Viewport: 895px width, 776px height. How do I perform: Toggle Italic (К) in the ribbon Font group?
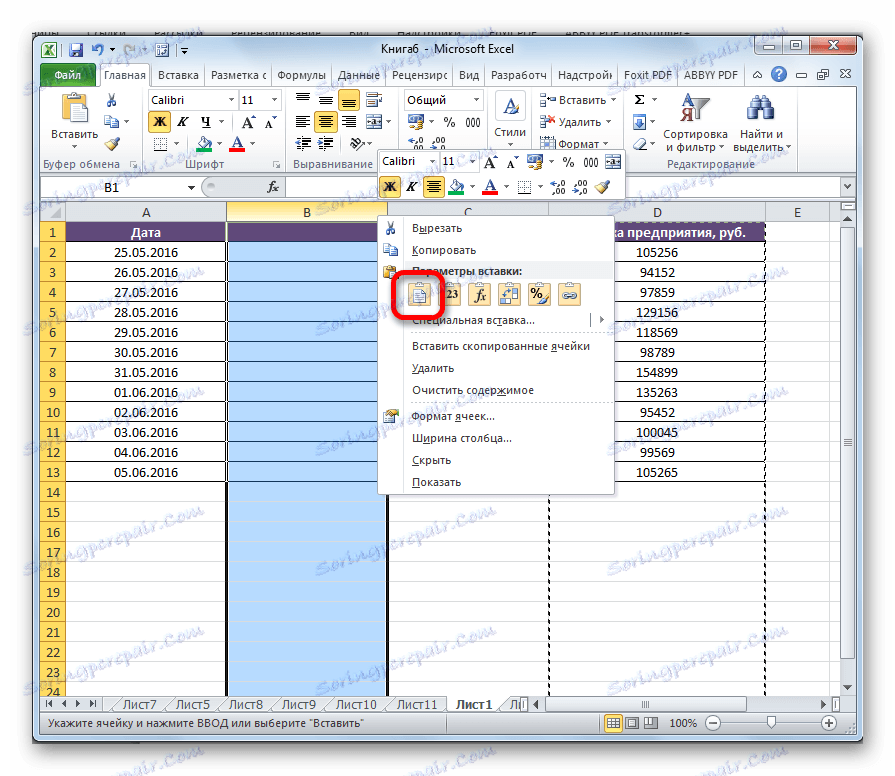pos(183,122)
